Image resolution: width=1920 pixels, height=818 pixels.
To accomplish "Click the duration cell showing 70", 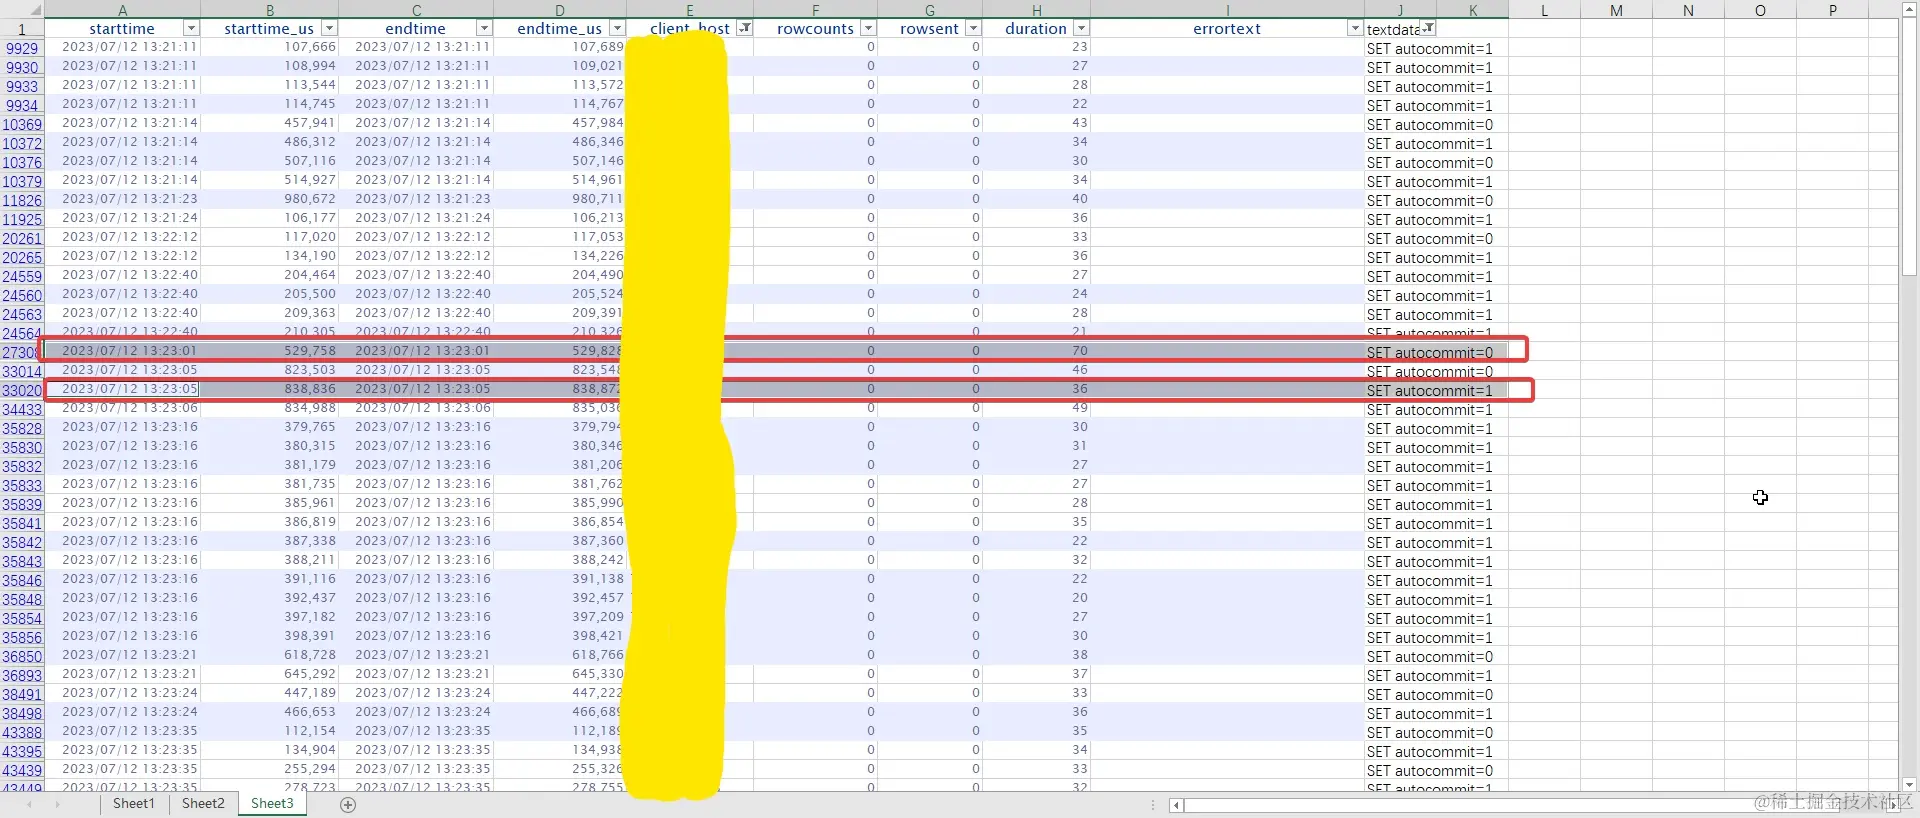I will point(1036,351).
